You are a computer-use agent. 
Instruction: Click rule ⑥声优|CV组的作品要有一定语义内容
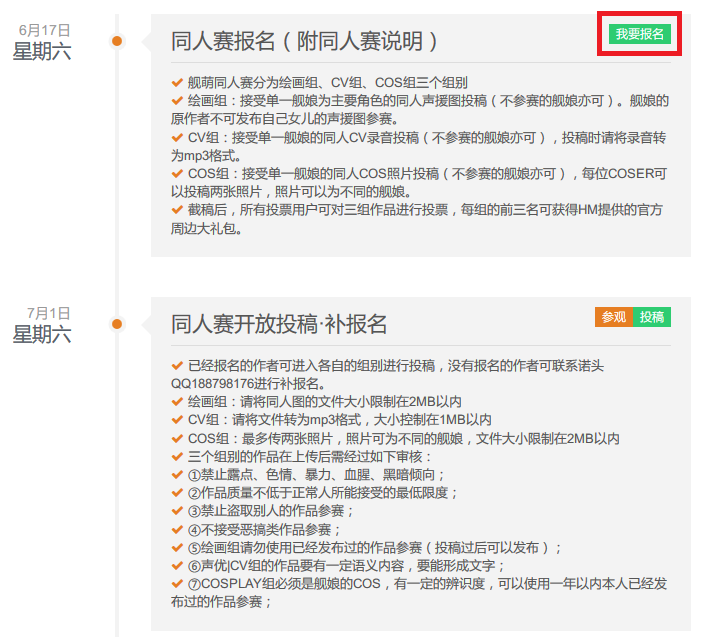(346, 566)
